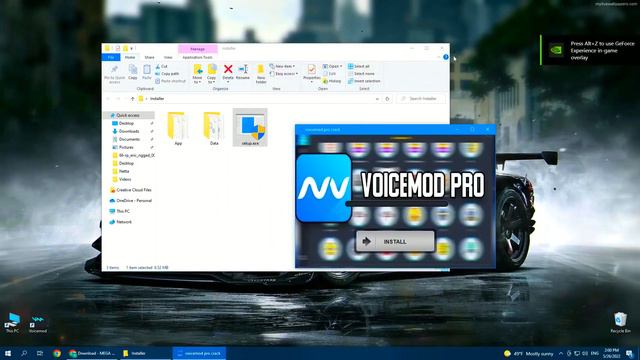Switch to voicemod pro crack taskbar window
Image resolution: width=640 pixels, height=360 pixels.
pyautogui.click(x=199, y=353)
